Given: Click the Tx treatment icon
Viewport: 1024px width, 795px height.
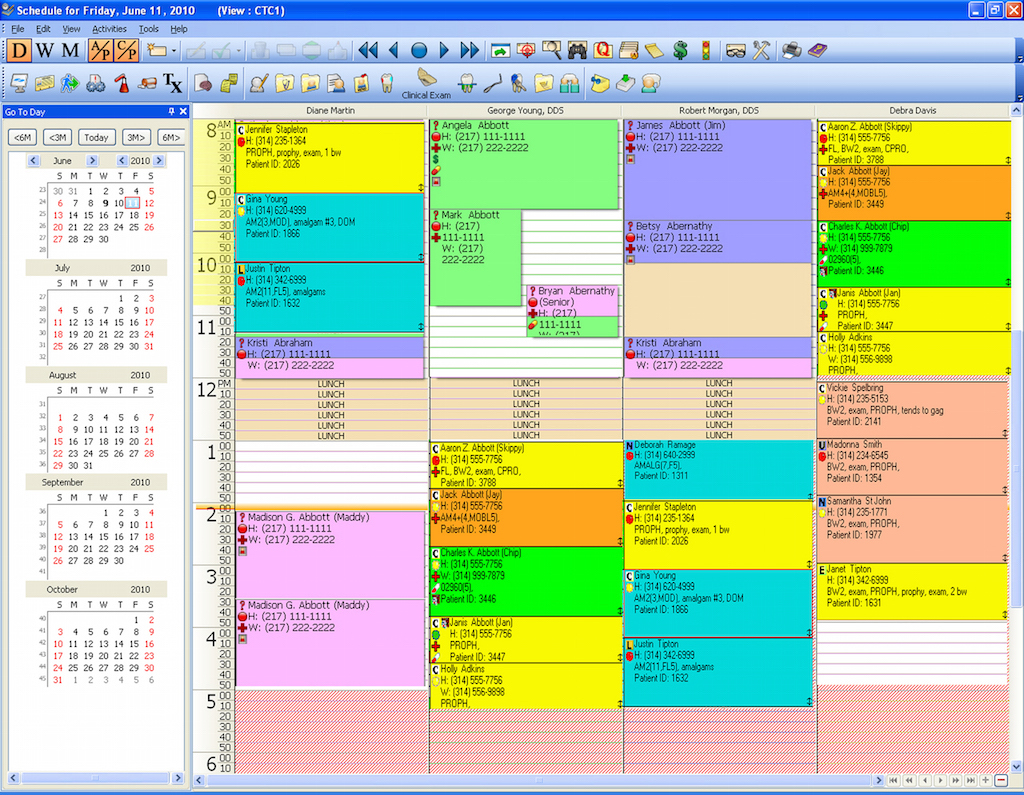Looking at the screenshot, I should point(172,83).
